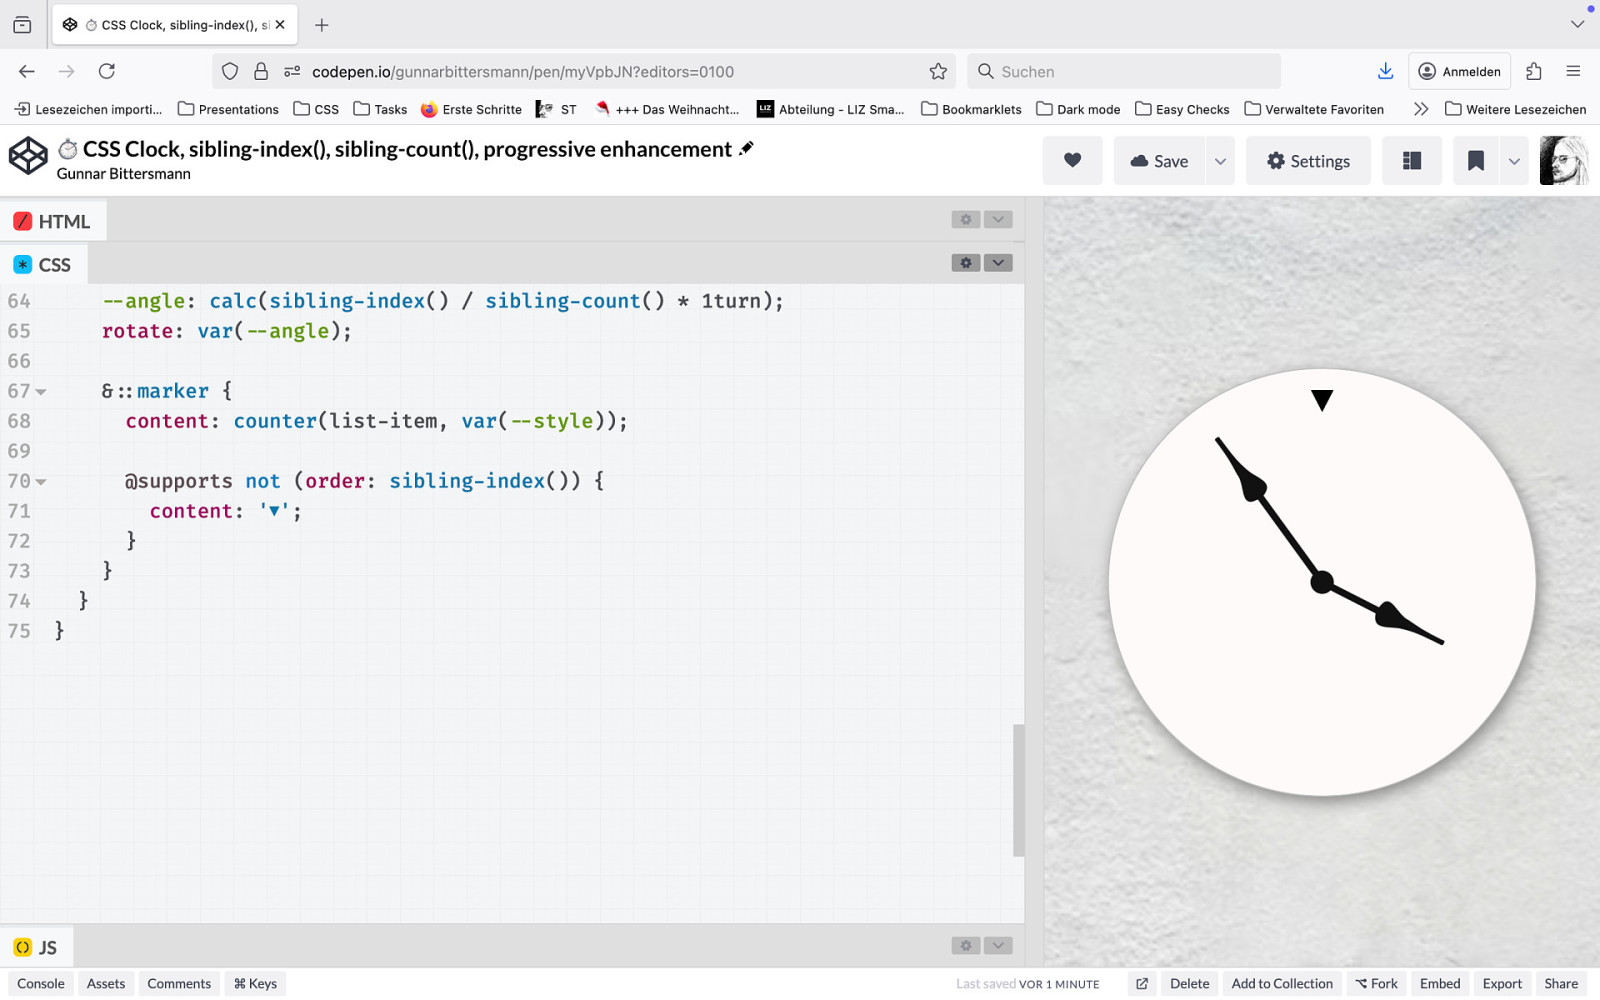This screenshot has width=1600, height=1000.
Task: Open the Console panel tab
Action: tap(41, 984)
